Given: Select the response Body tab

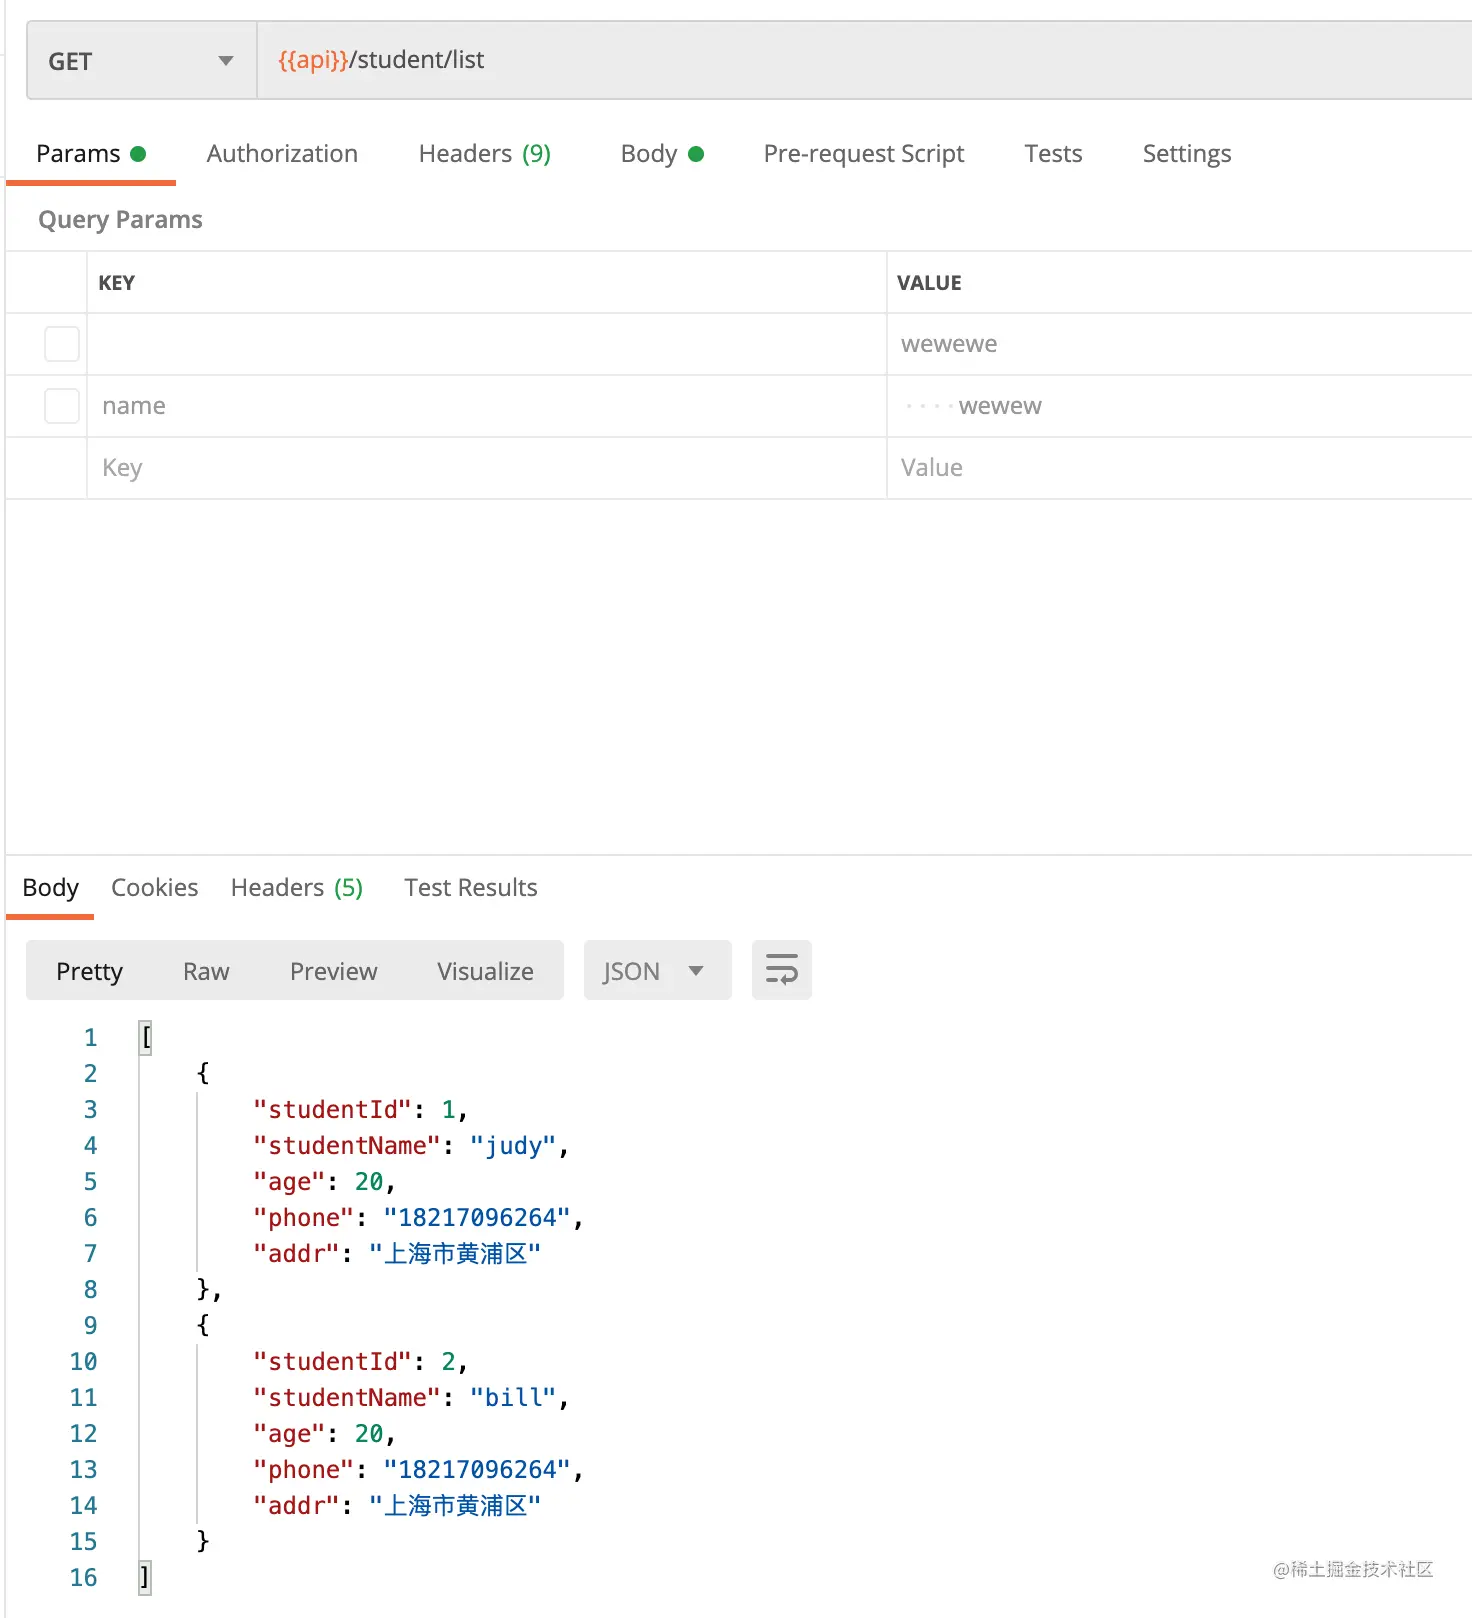Looking at the screenshot, I should tap(50, 888).
